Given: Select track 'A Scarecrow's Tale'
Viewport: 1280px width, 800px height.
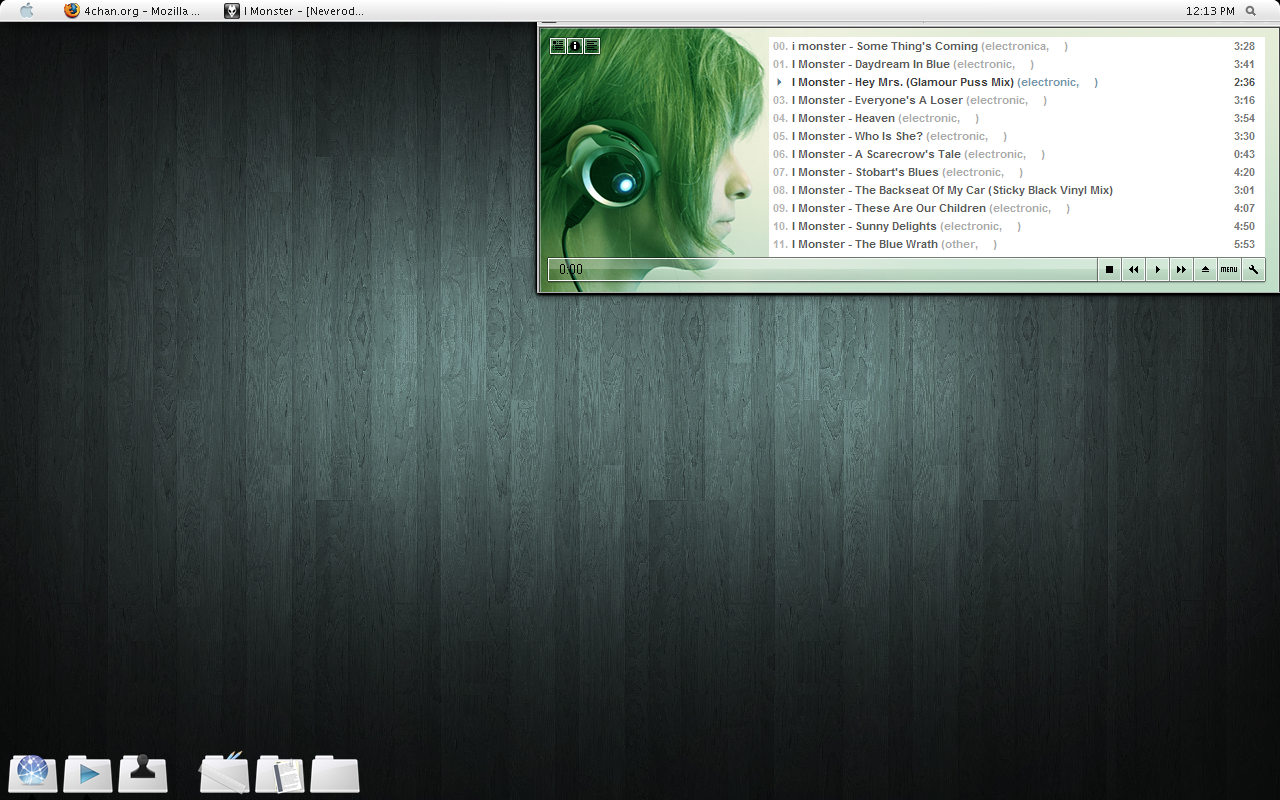Looking at the screenshot, I should coord(1016,154).
